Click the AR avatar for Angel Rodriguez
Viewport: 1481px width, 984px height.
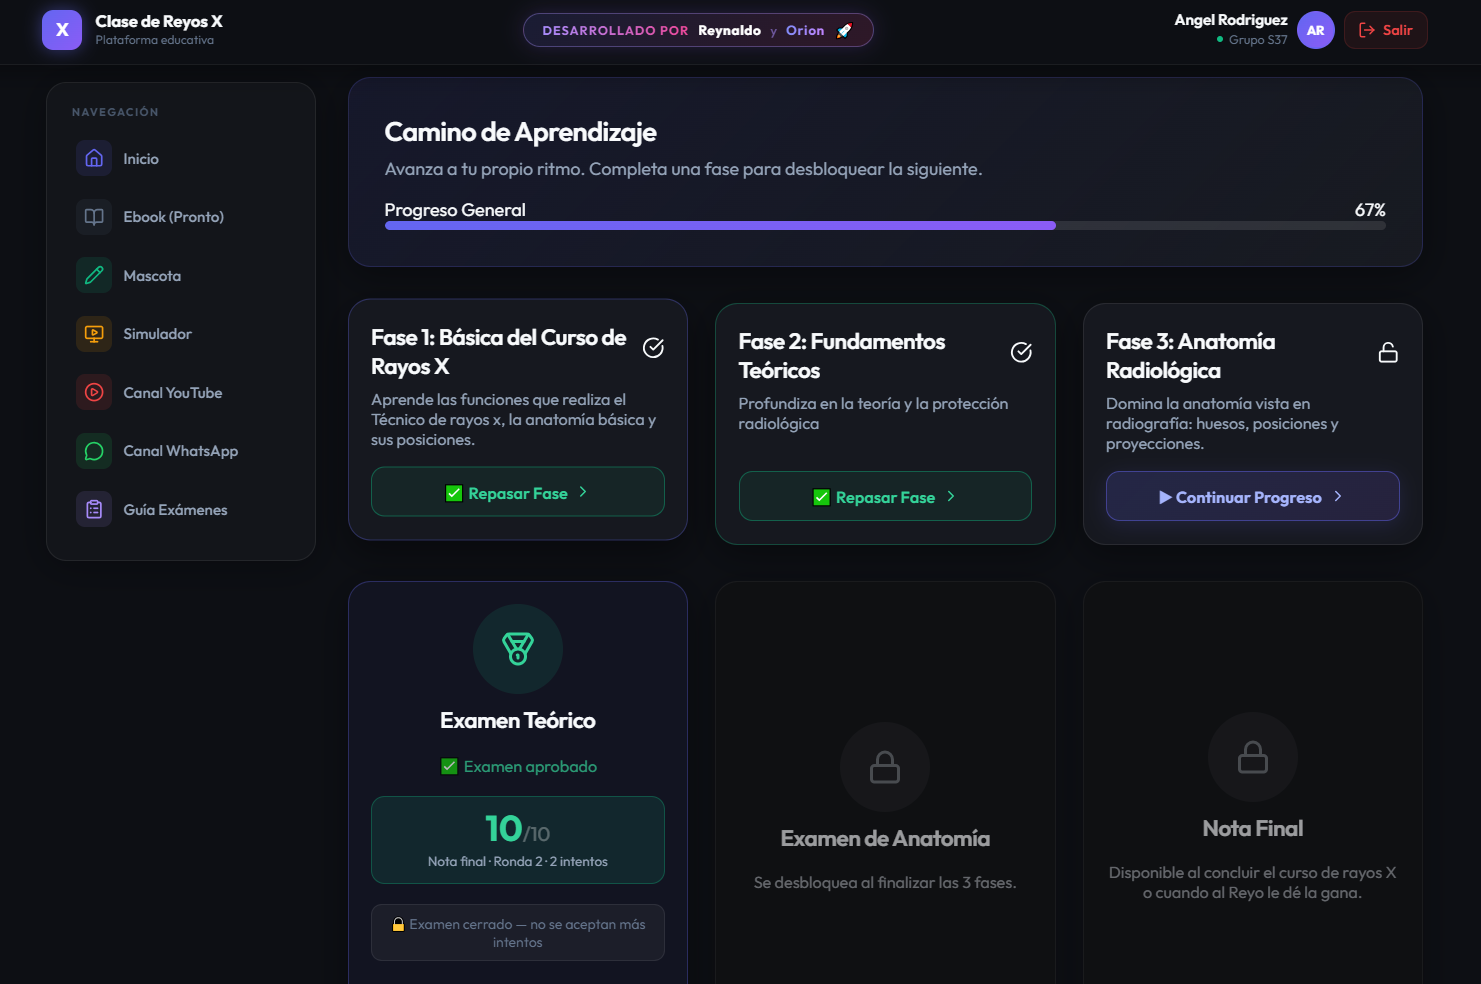pyautogui.click(x=1316, y=30)
